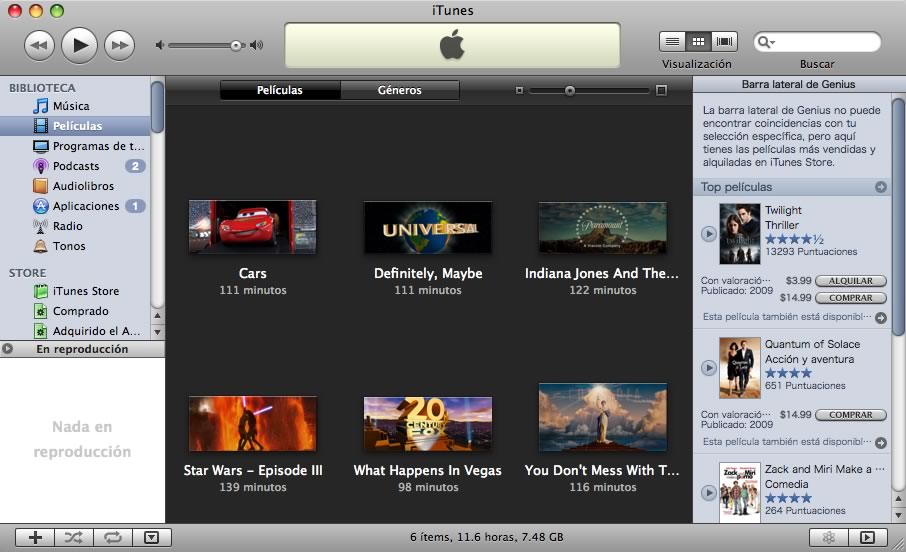906x552 pixels.
Task: Open Podcasts library
Action: pos(75,166)
